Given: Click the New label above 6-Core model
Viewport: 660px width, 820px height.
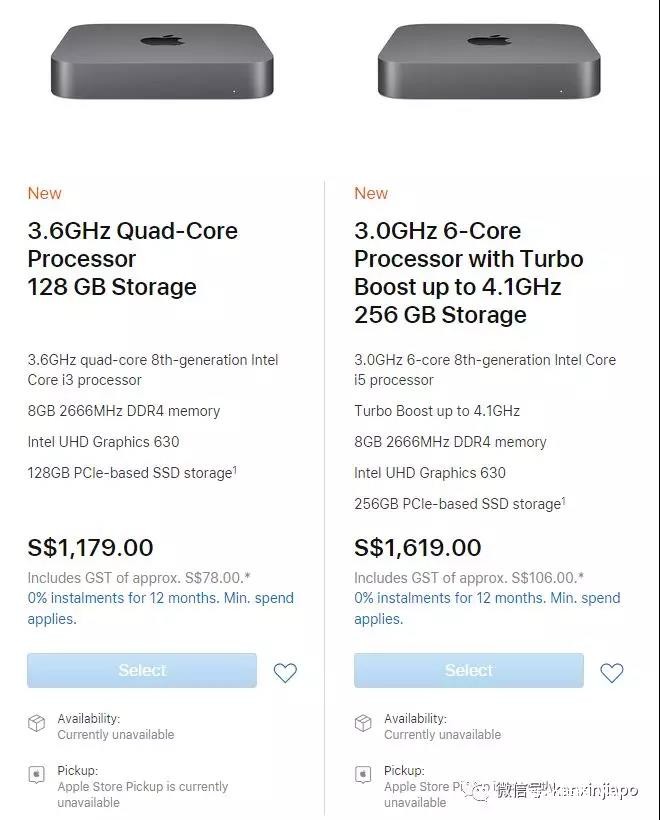Looking at the screenshot, I should (371, 193).
